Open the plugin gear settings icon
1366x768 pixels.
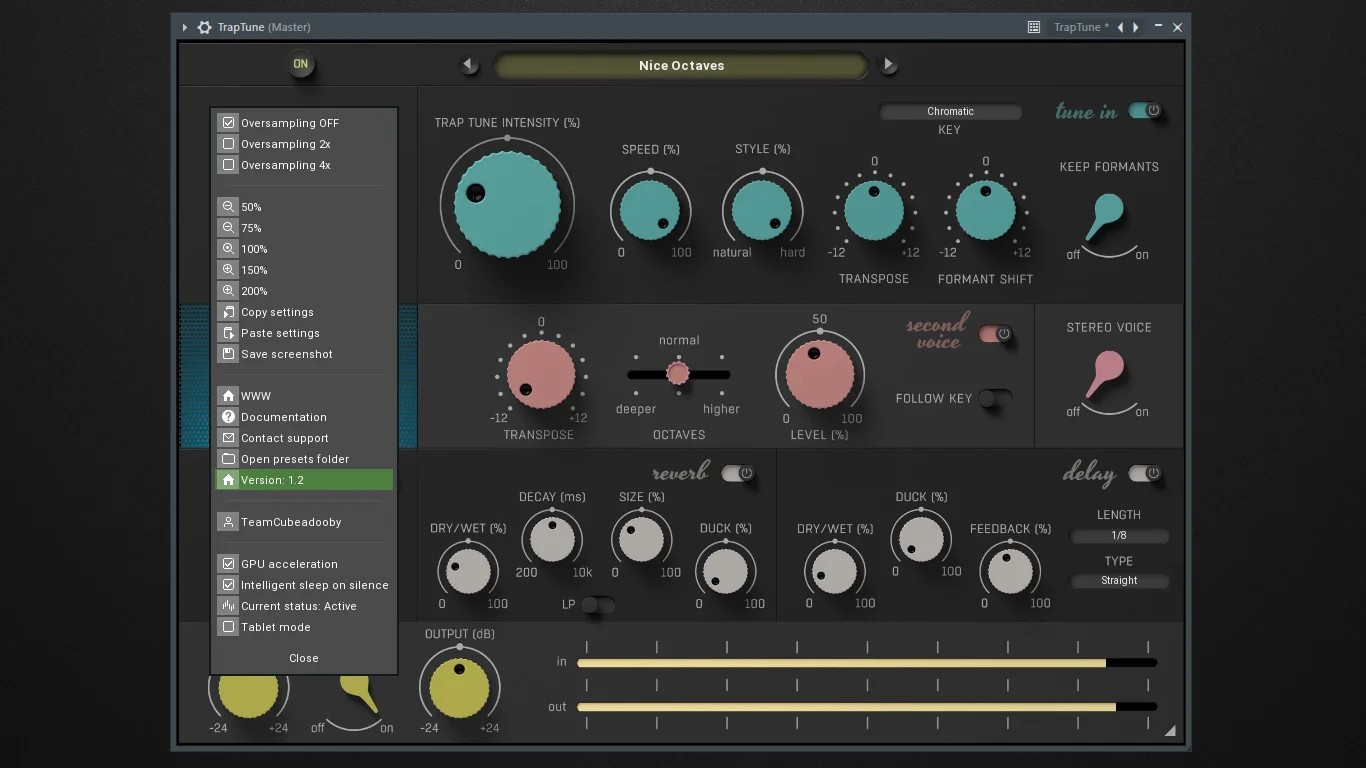(x=204, y=27)
